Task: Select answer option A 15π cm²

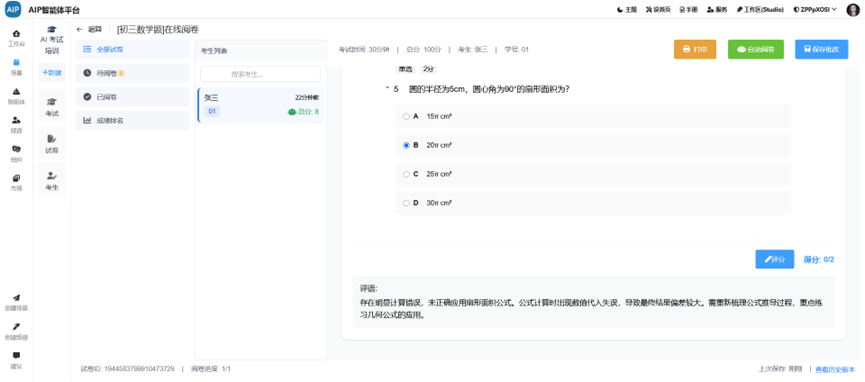Action: 593,116
